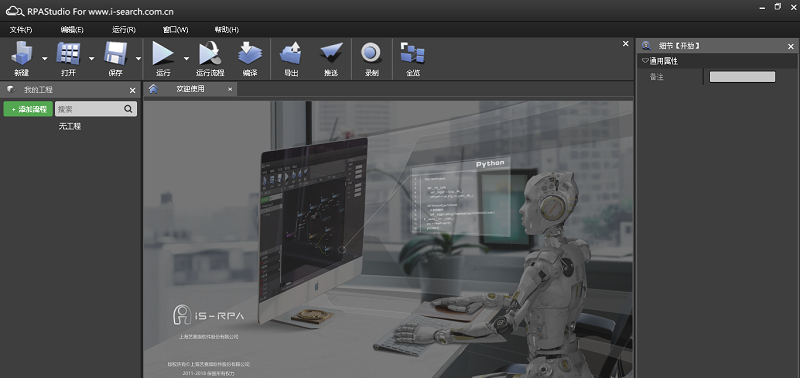Open the 窗口(W) menu

click(176, 30)
